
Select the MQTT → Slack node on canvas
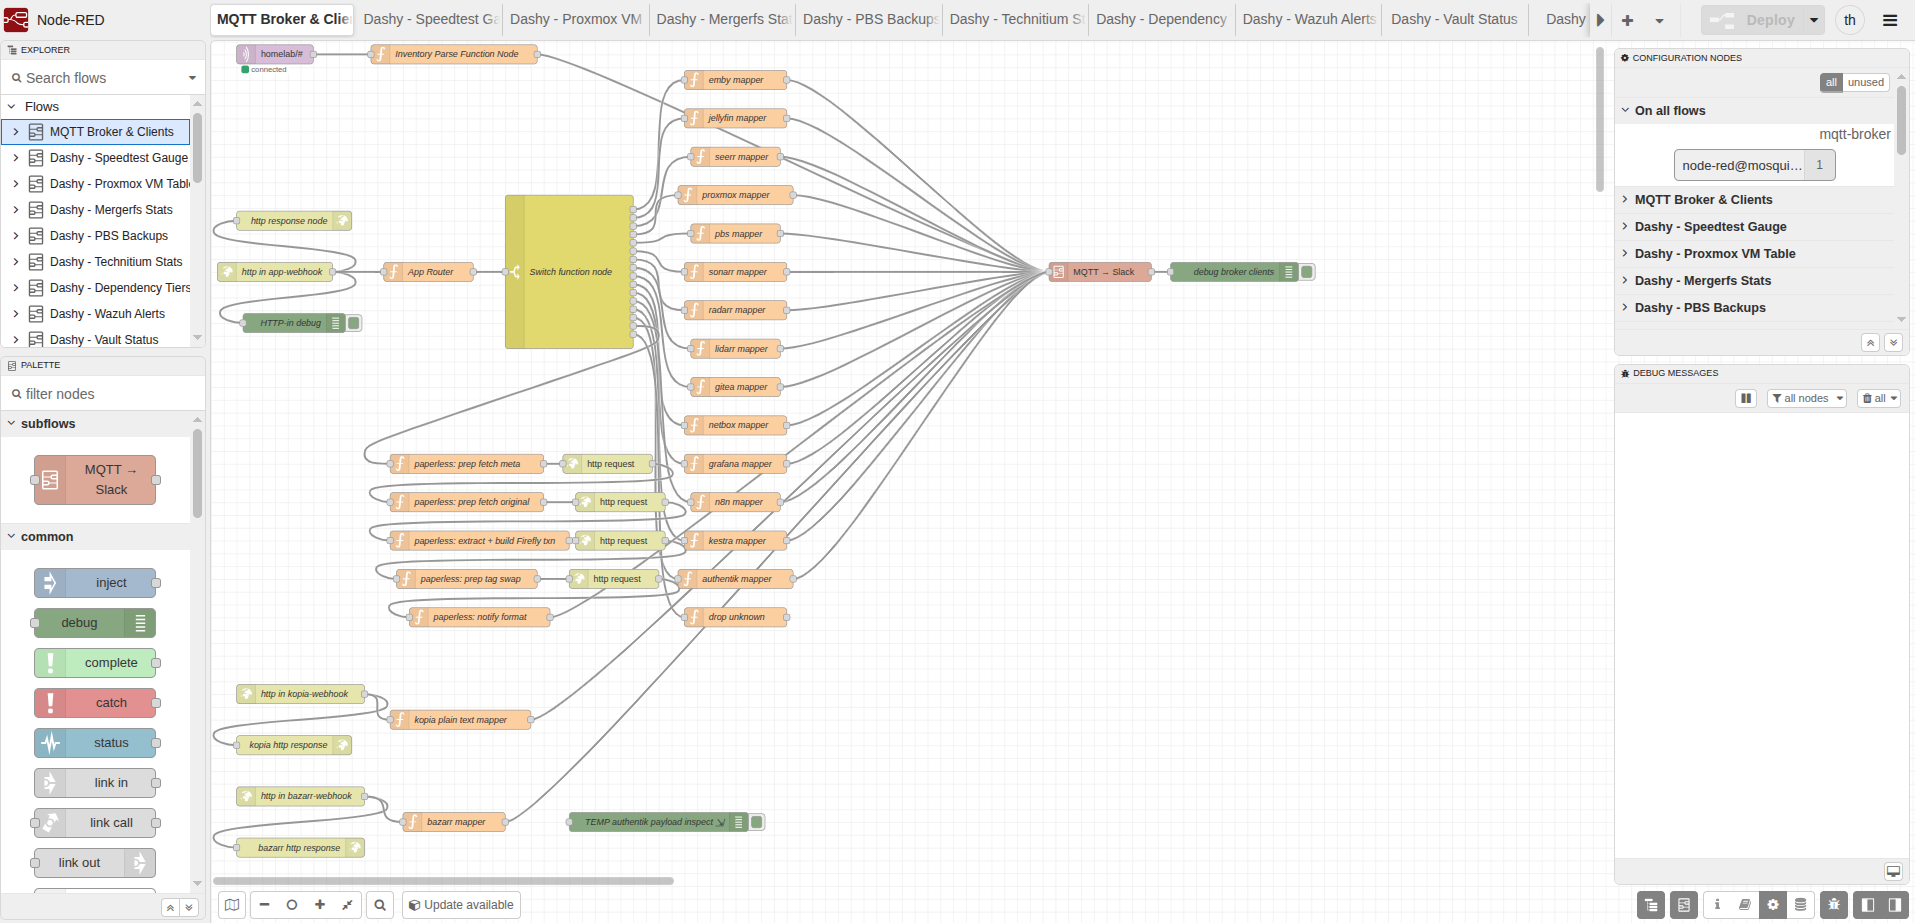click(1100, 272)
